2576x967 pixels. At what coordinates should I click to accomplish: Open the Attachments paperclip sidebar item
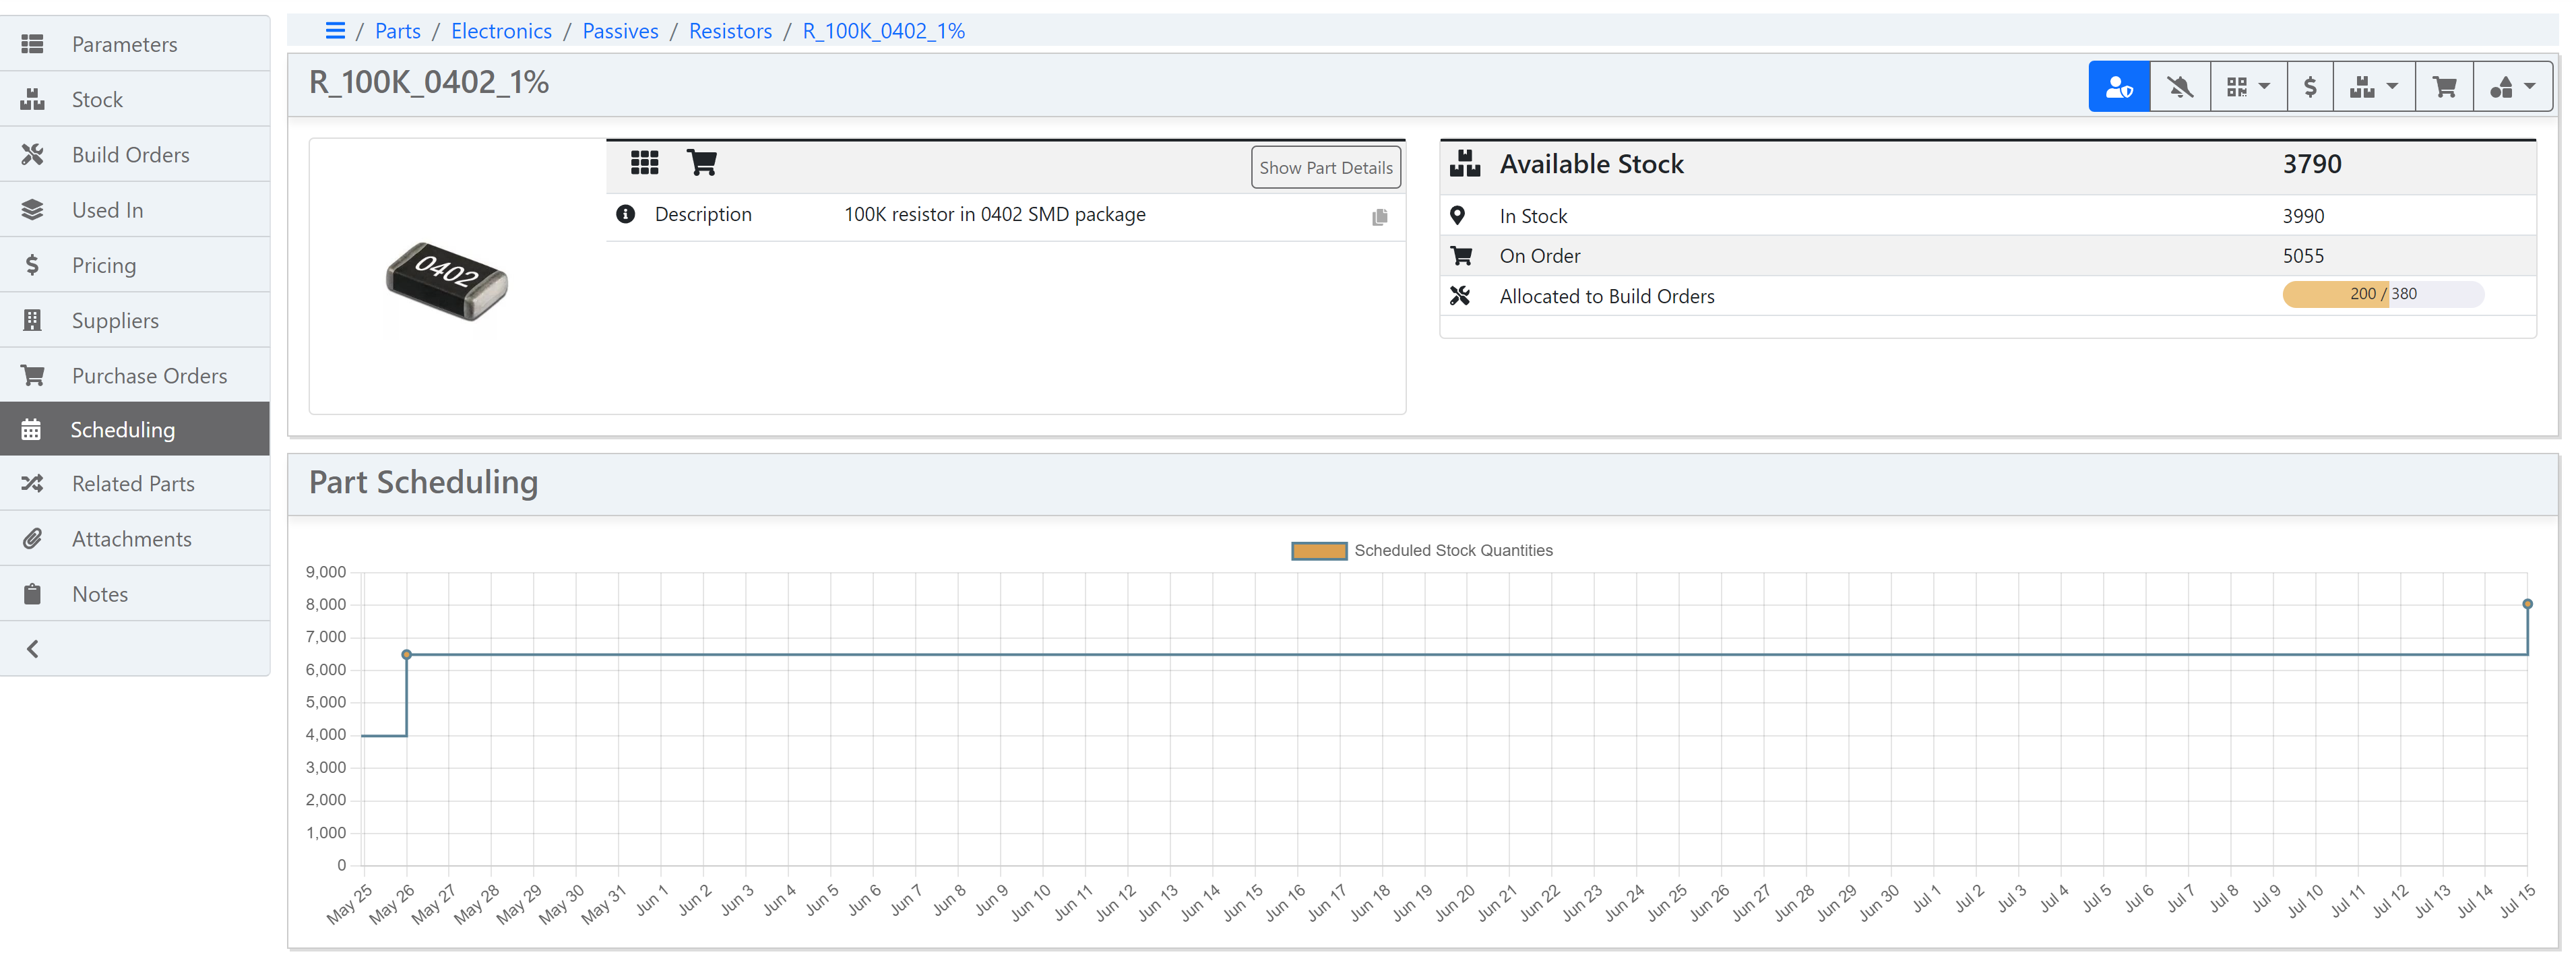(x=131, y=539)
